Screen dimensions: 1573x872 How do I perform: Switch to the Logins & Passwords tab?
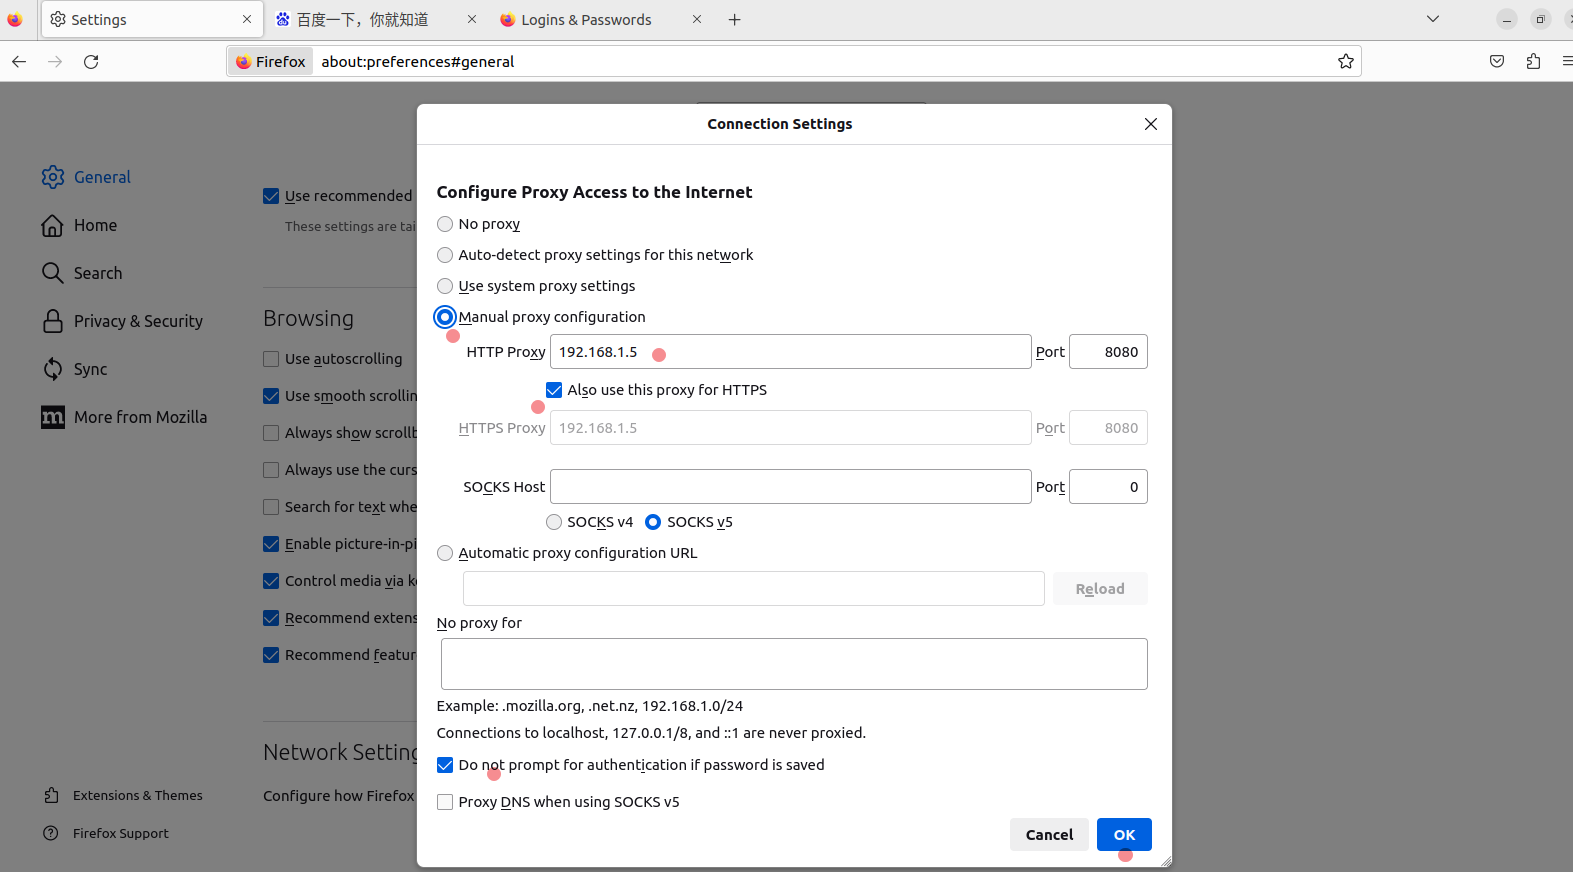point(586,20)
